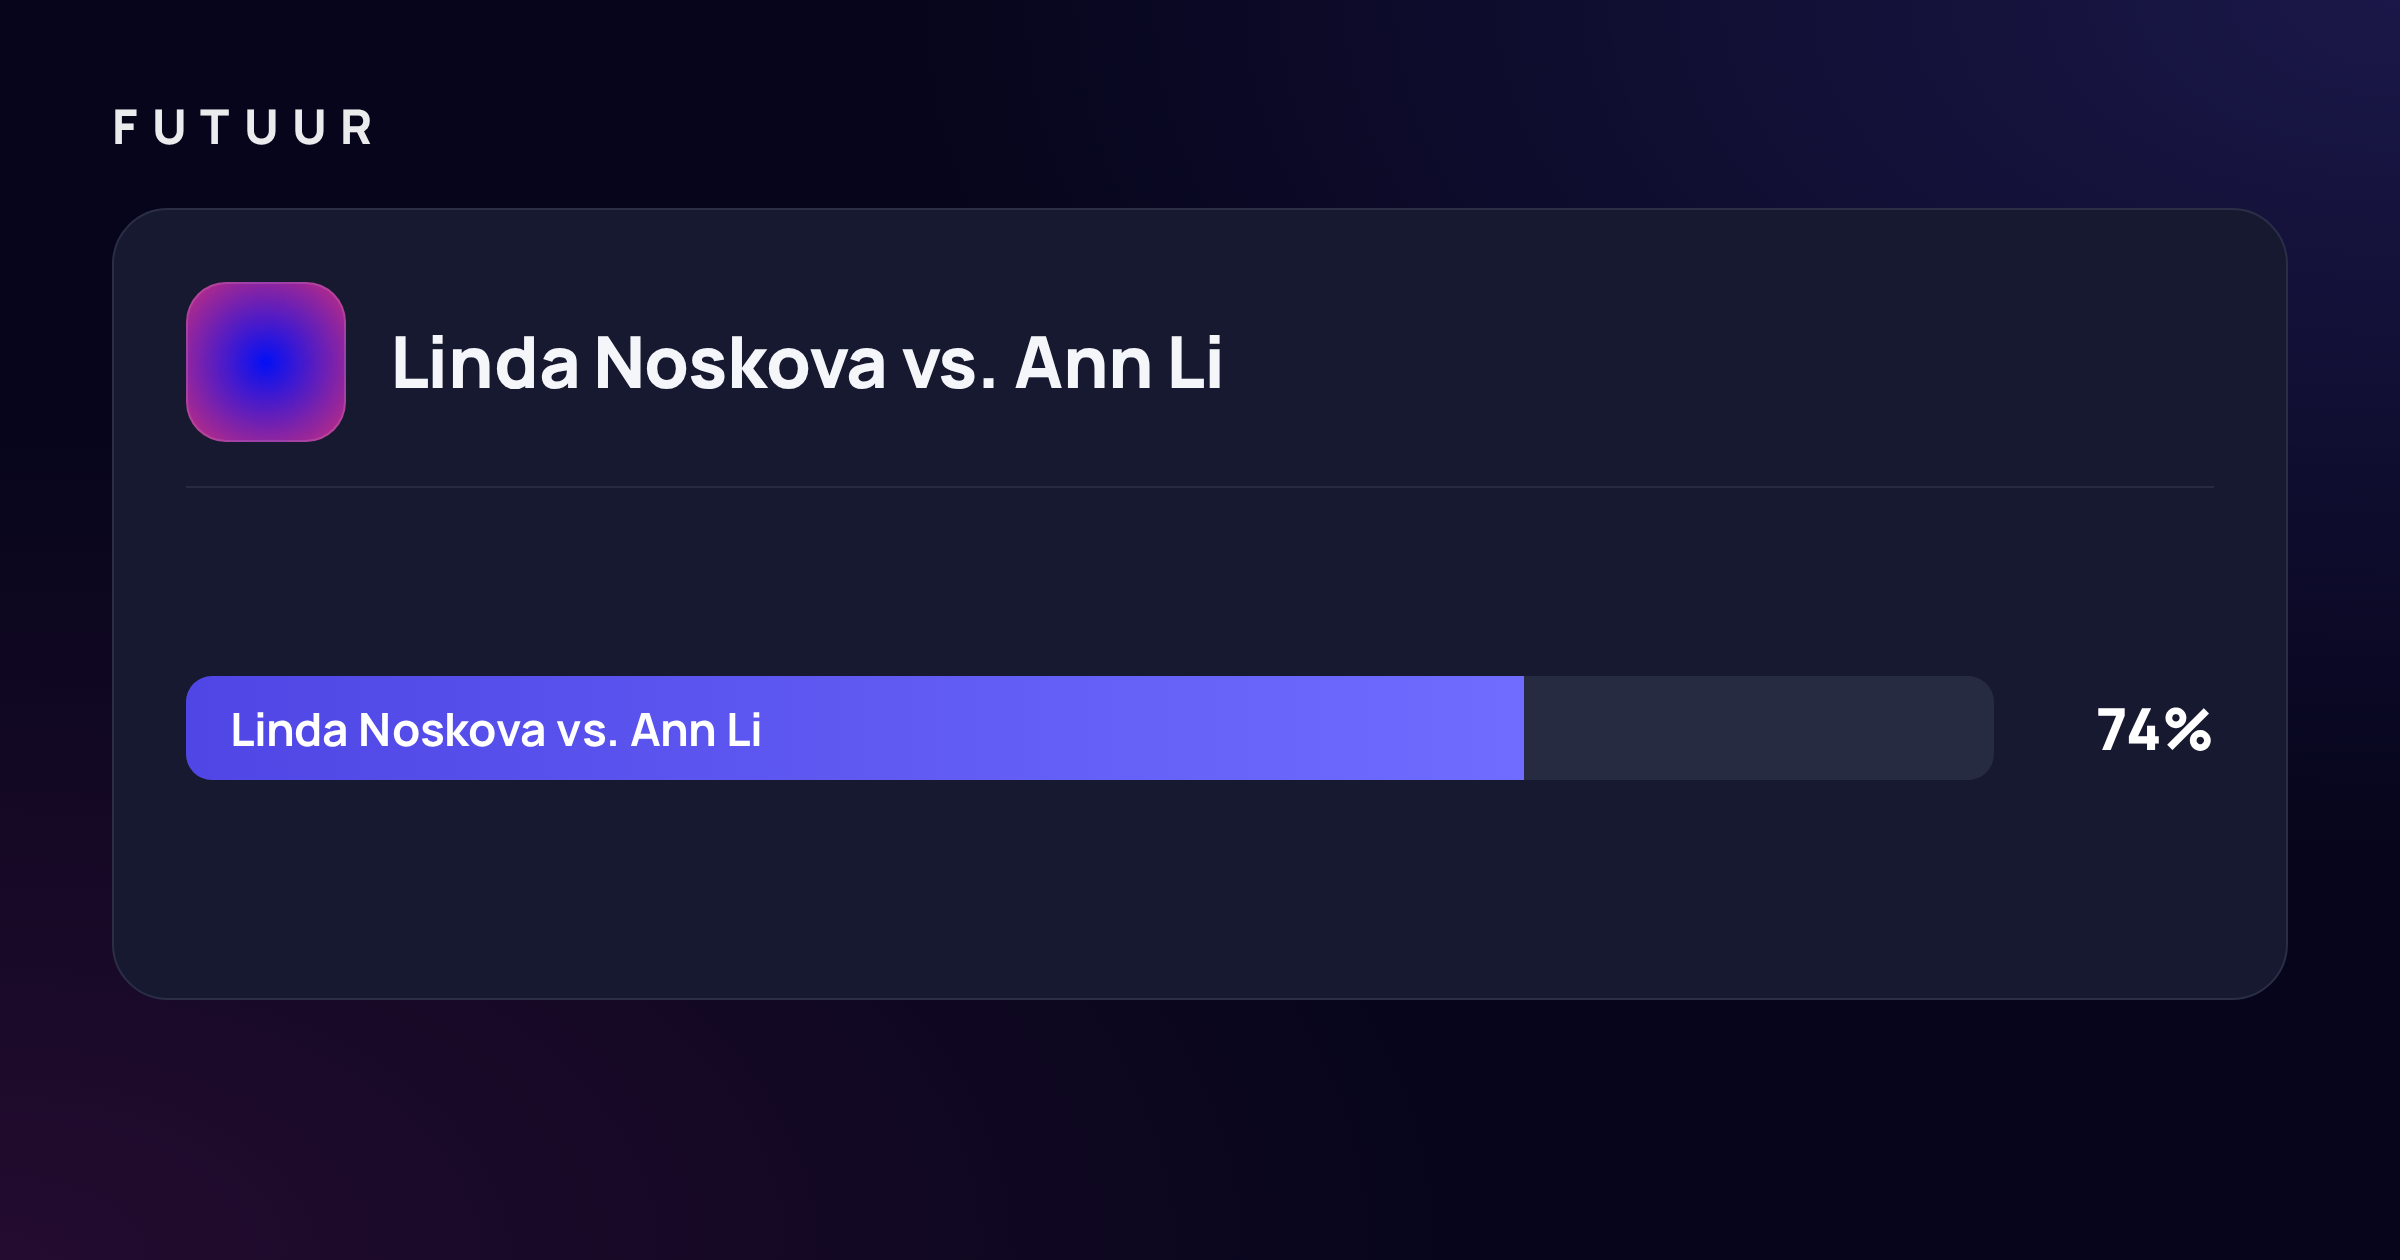2400x1260 pixels.
Task: Click the unfilled dark portion of the bar
Action: coord(1759,728)
